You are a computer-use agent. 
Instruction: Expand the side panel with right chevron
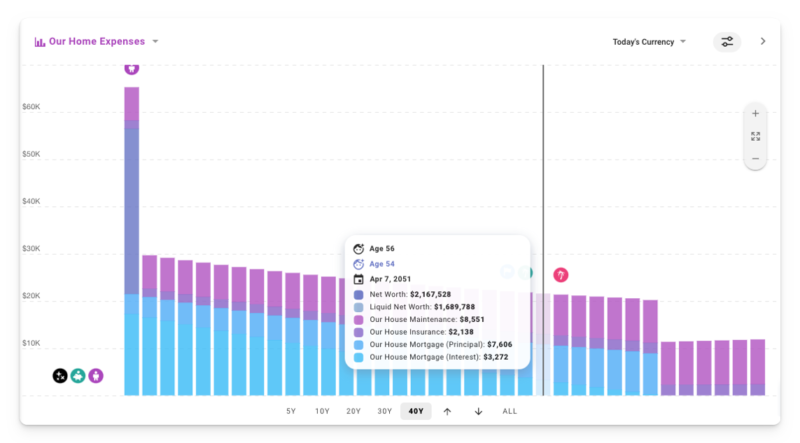tap(763, 41)
